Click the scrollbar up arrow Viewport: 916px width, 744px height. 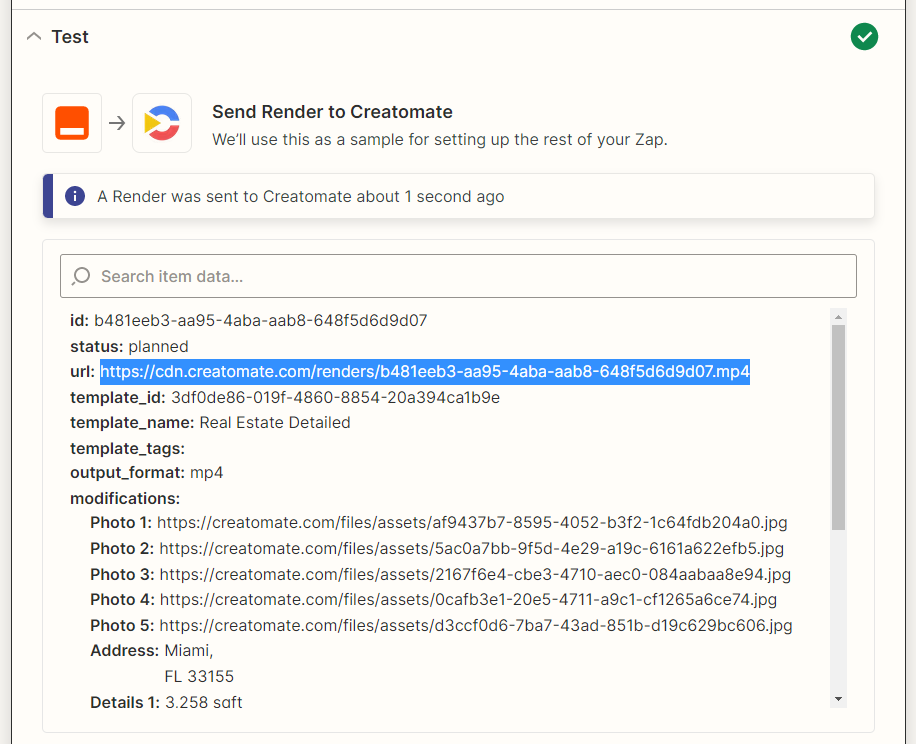click(x=838, y=317)
